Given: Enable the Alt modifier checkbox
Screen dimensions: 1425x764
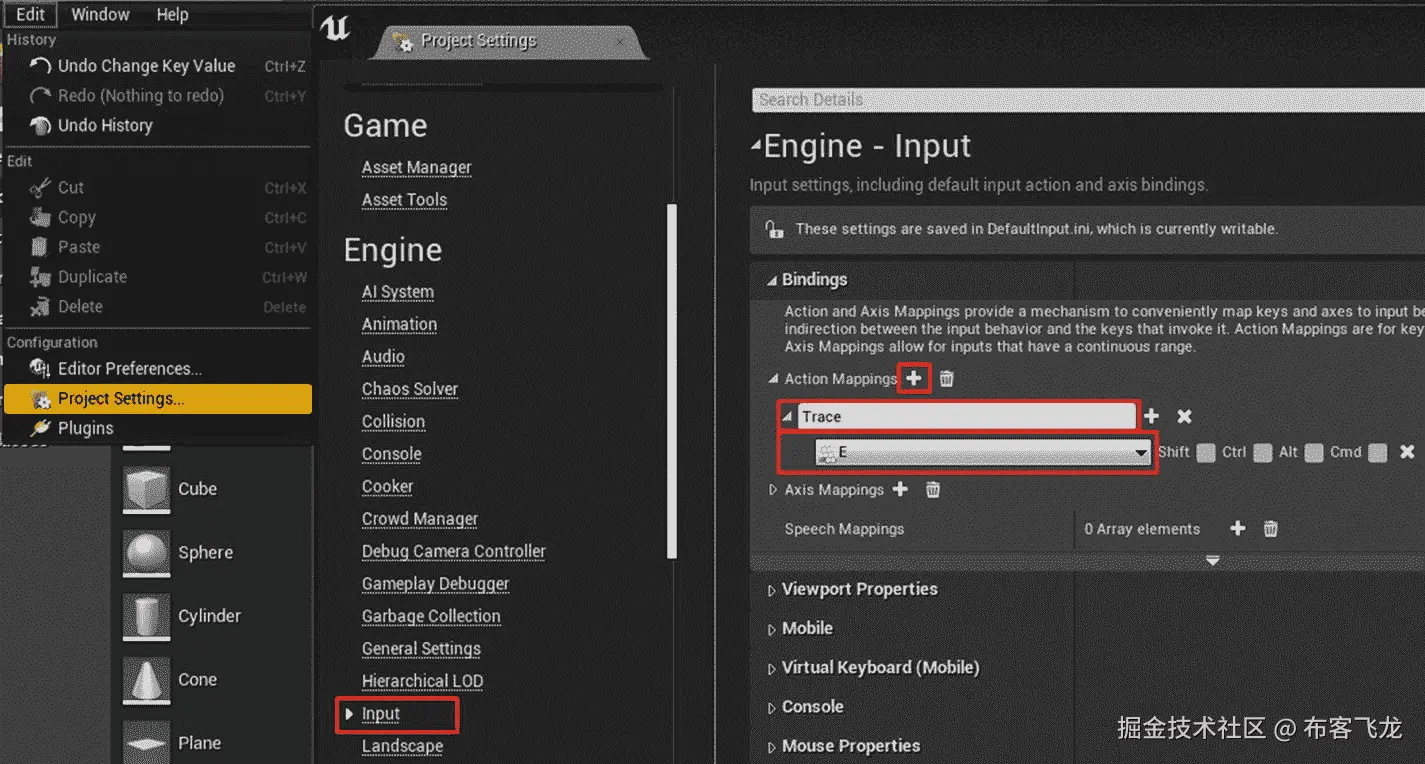Looking at the screenshot, I should (x=1314, y=453).
